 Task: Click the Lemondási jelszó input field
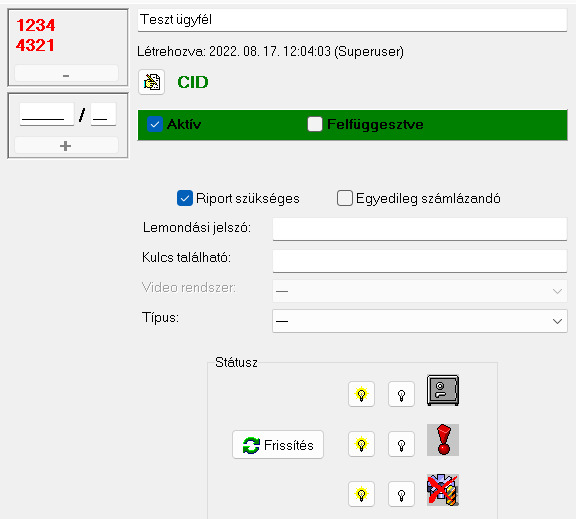click(x=420, y=229)
